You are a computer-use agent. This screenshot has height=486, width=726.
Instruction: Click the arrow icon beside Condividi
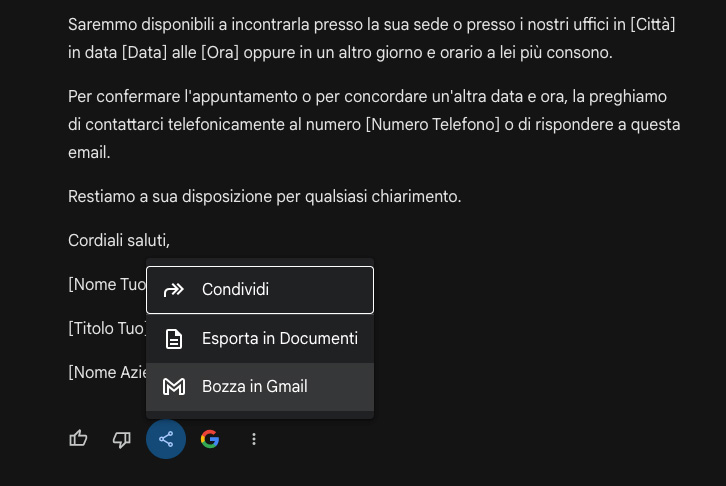pos(174,290)
